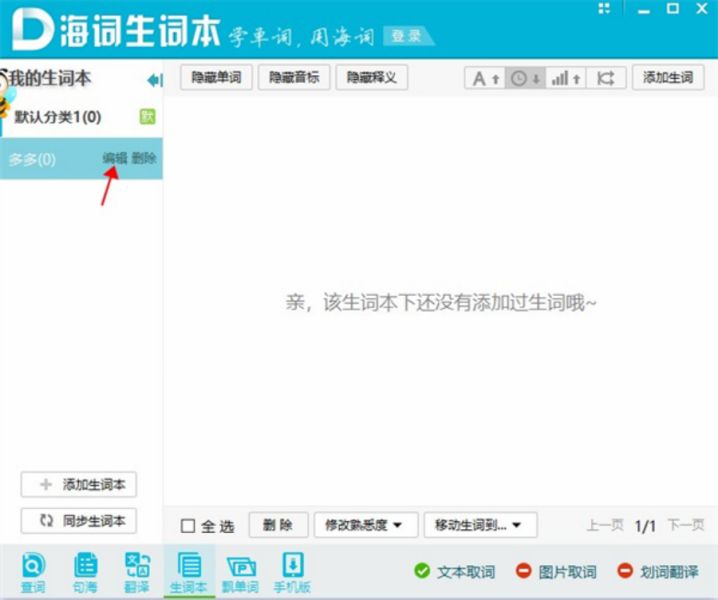Click the 隐藏单词 button
This screenshot has height=600, width=718.
[216, 77]
